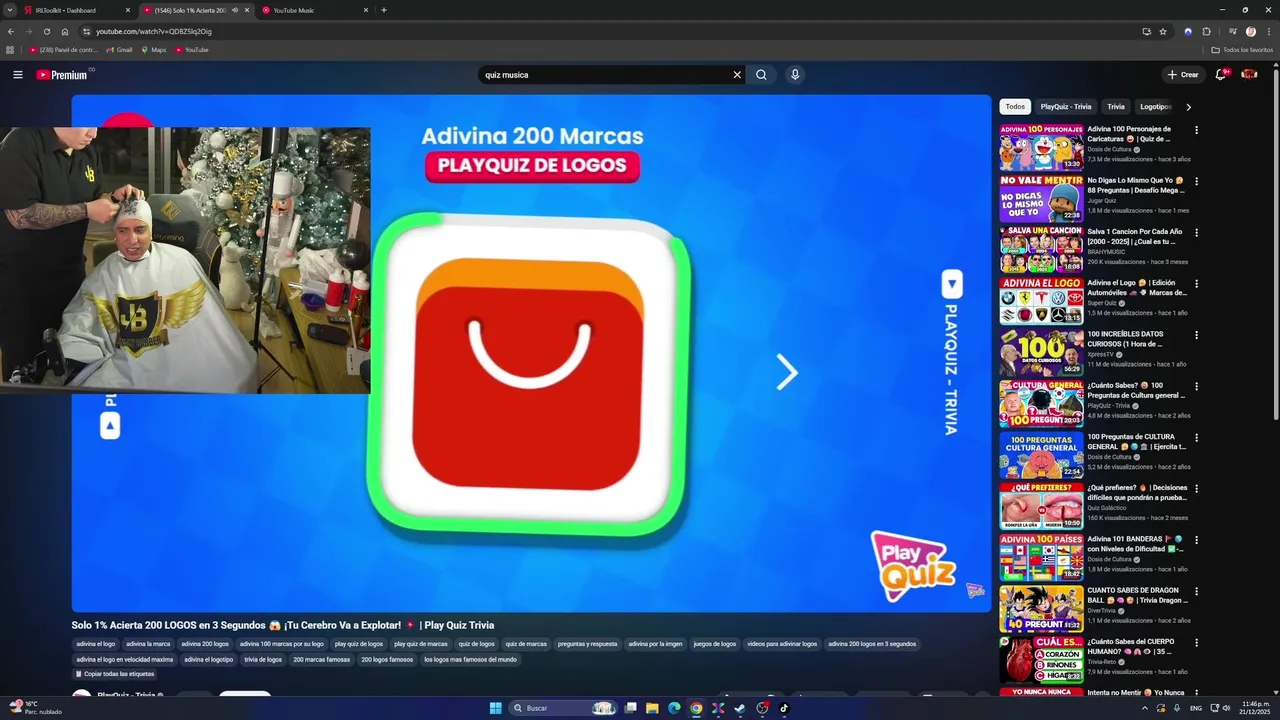Clear the search box text

pyautogui.click(x=737, y=75)
